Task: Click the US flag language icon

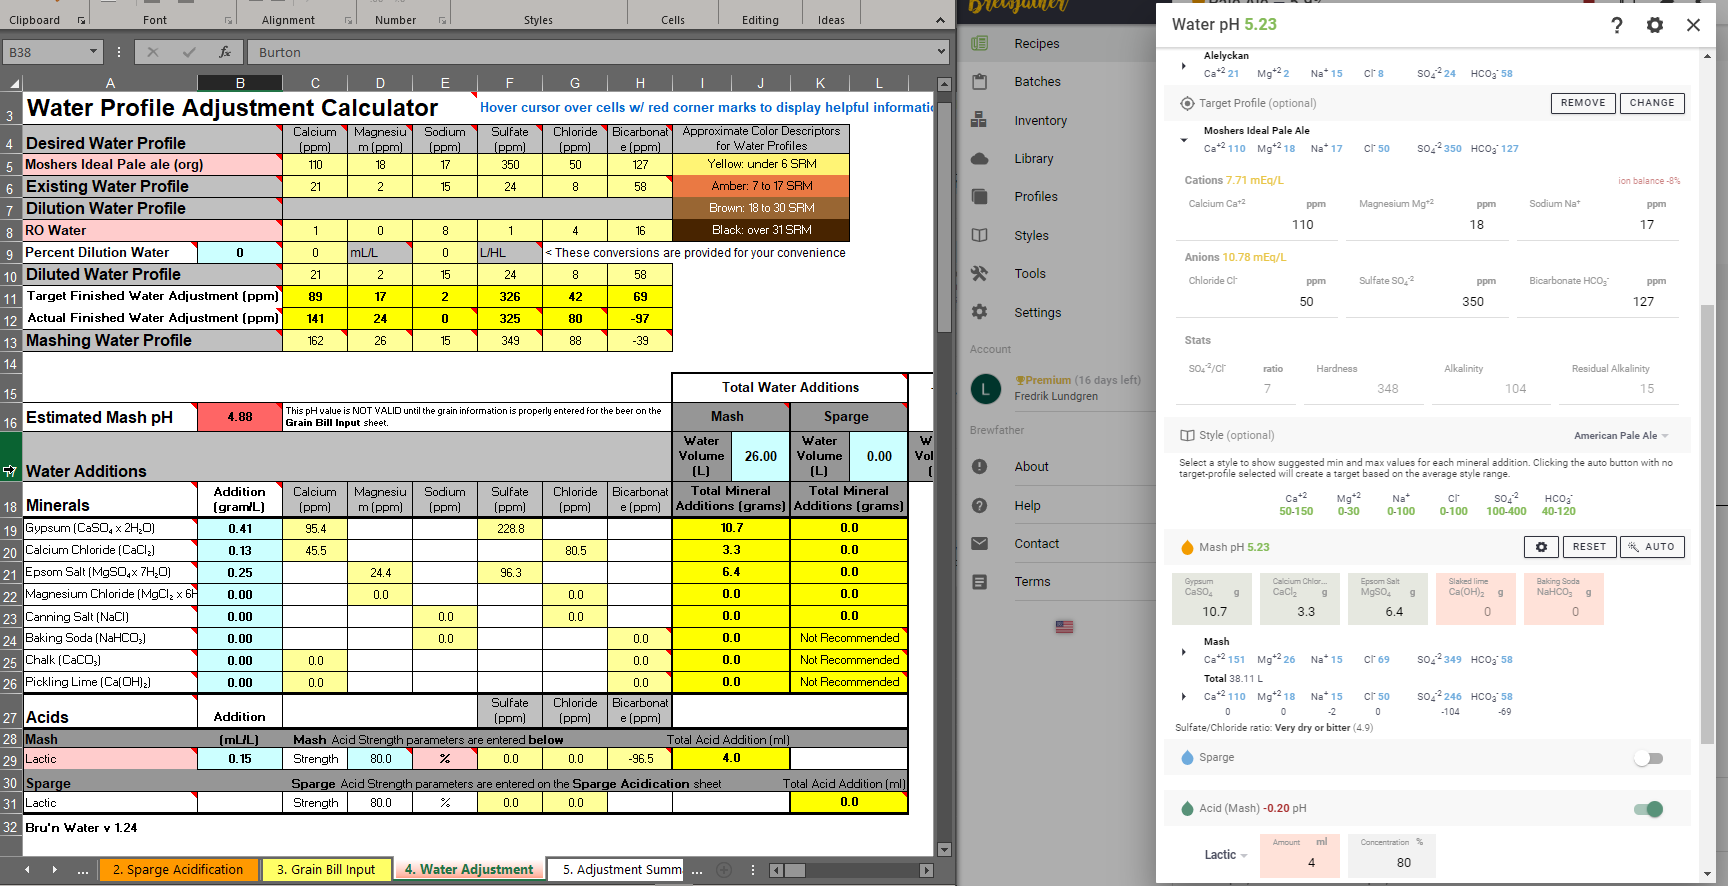Action: click(x=1064, y=627)
